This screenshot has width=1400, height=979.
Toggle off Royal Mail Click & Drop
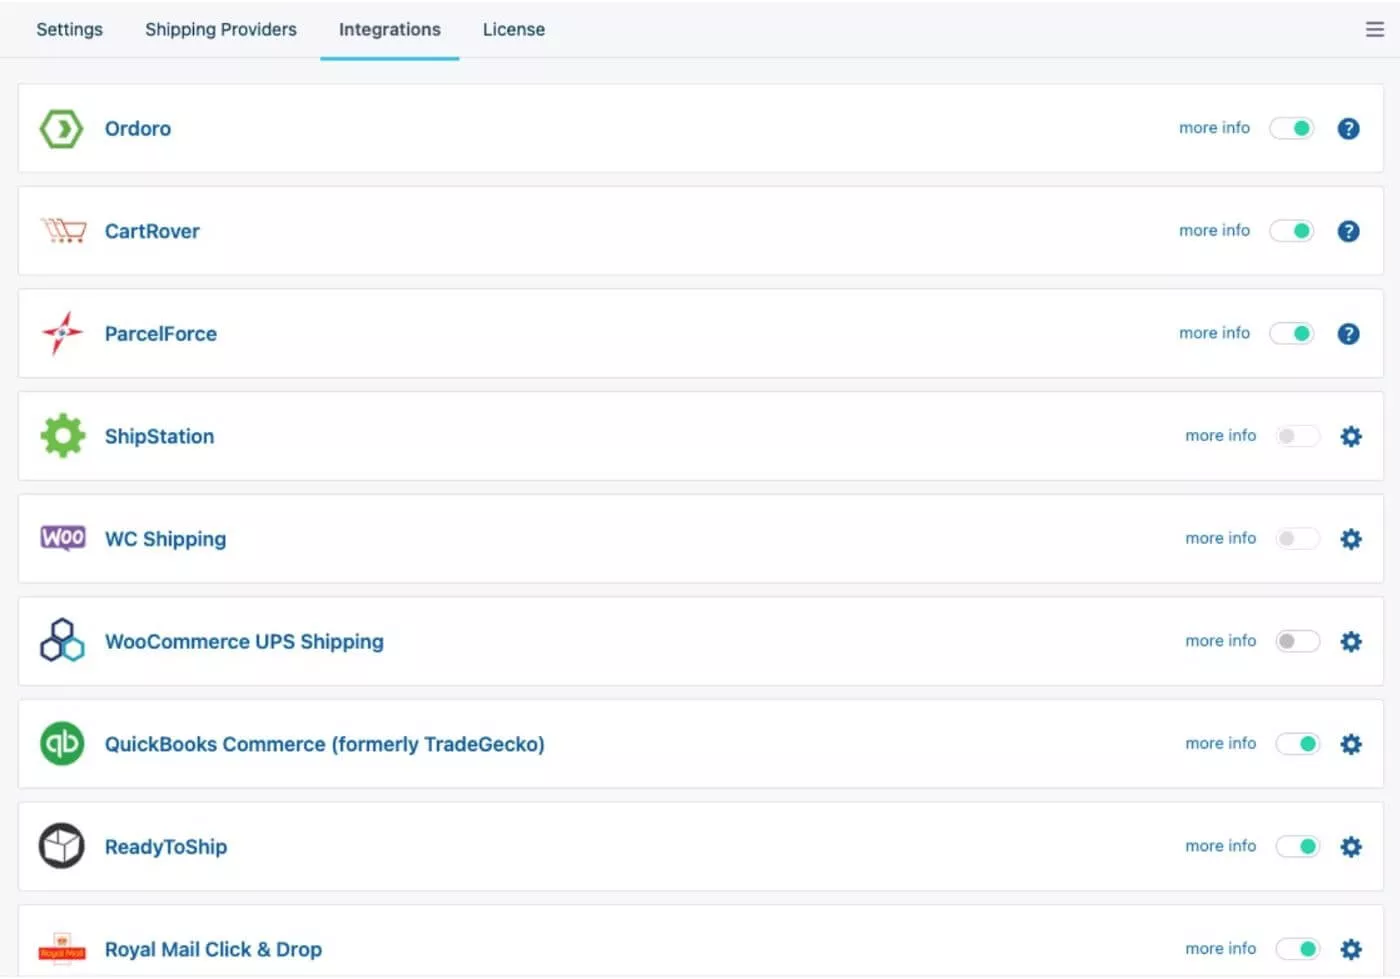point(1297,949)
